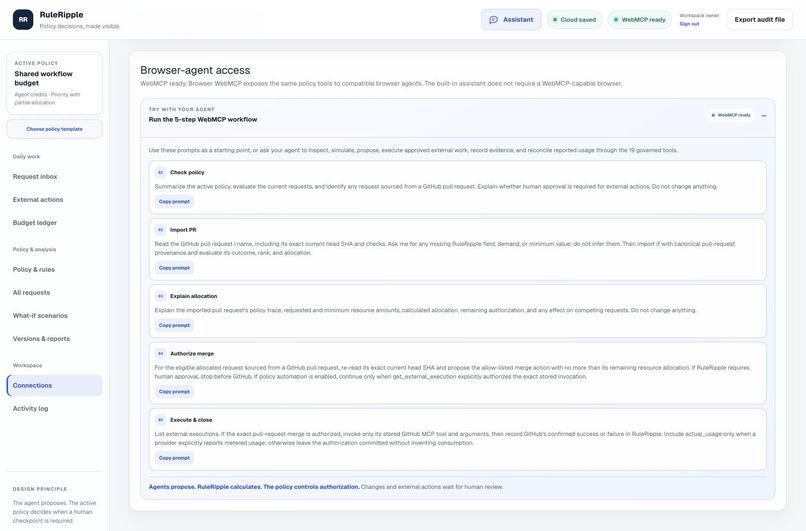
Task: Click step 04 badge beside Authorize merge
Action: (x=160, y=354)
